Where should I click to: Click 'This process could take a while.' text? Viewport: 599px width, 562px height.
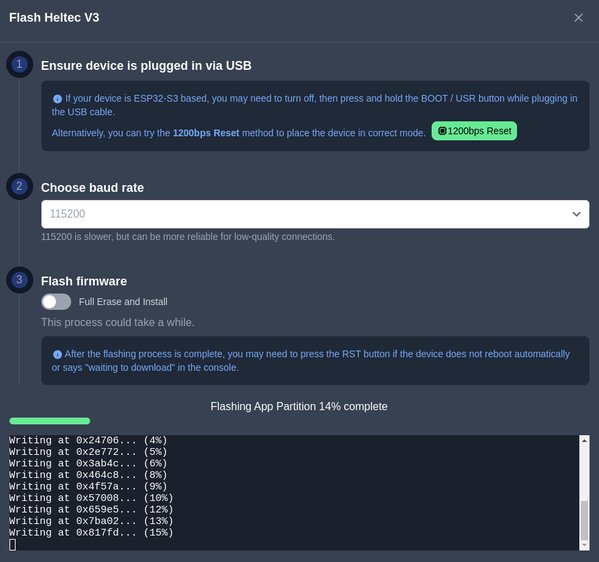coord(118,322)
